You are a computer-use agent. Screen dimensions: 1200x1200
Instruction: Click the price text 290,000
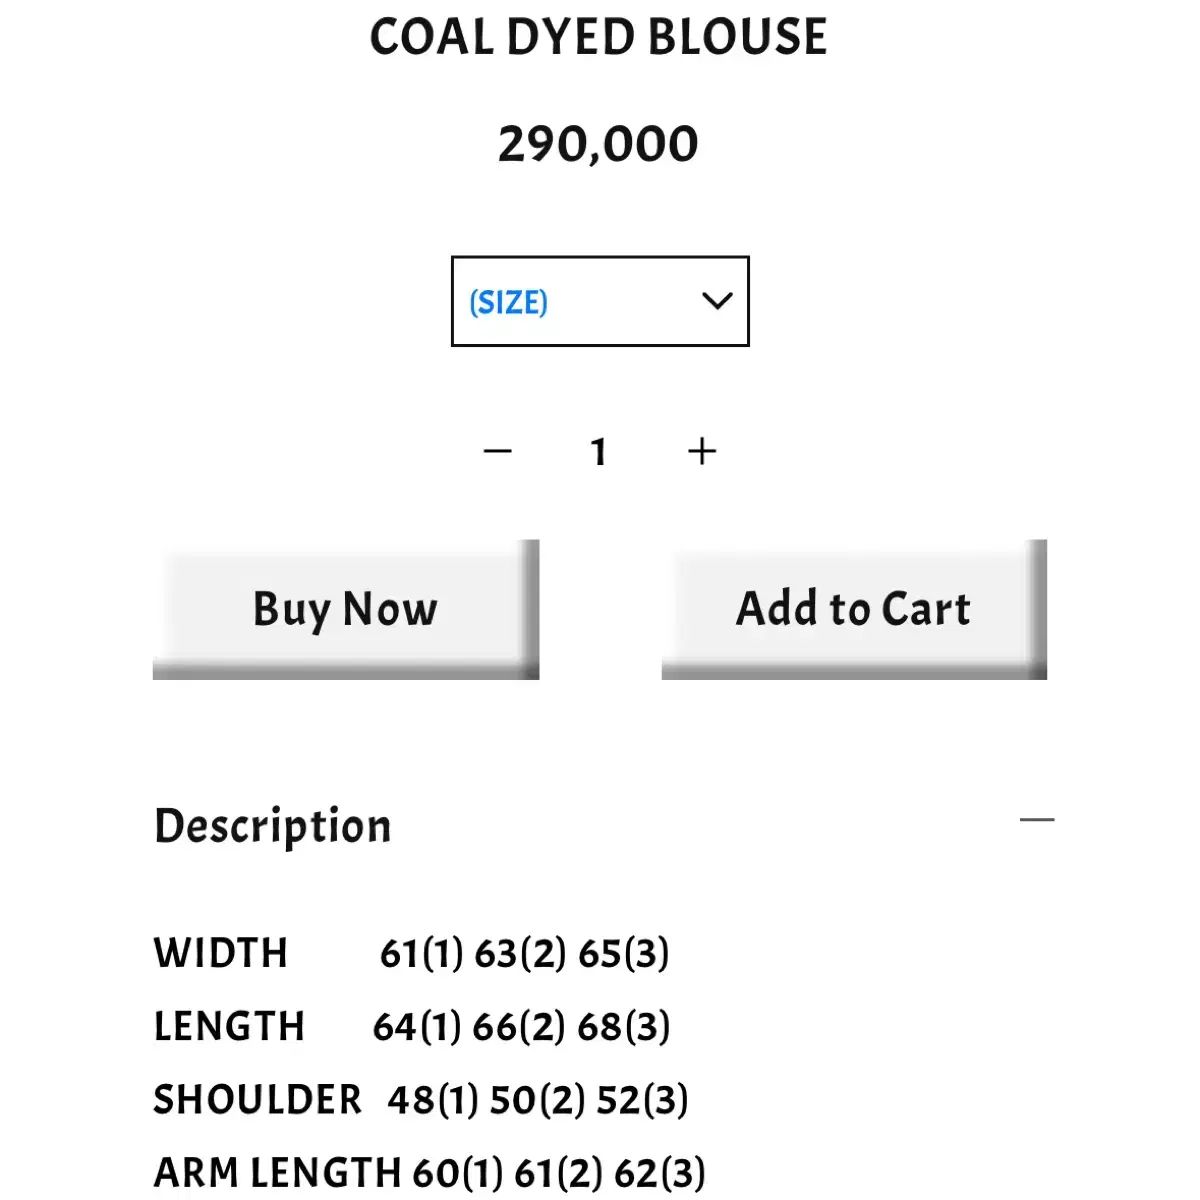[598, 142]
